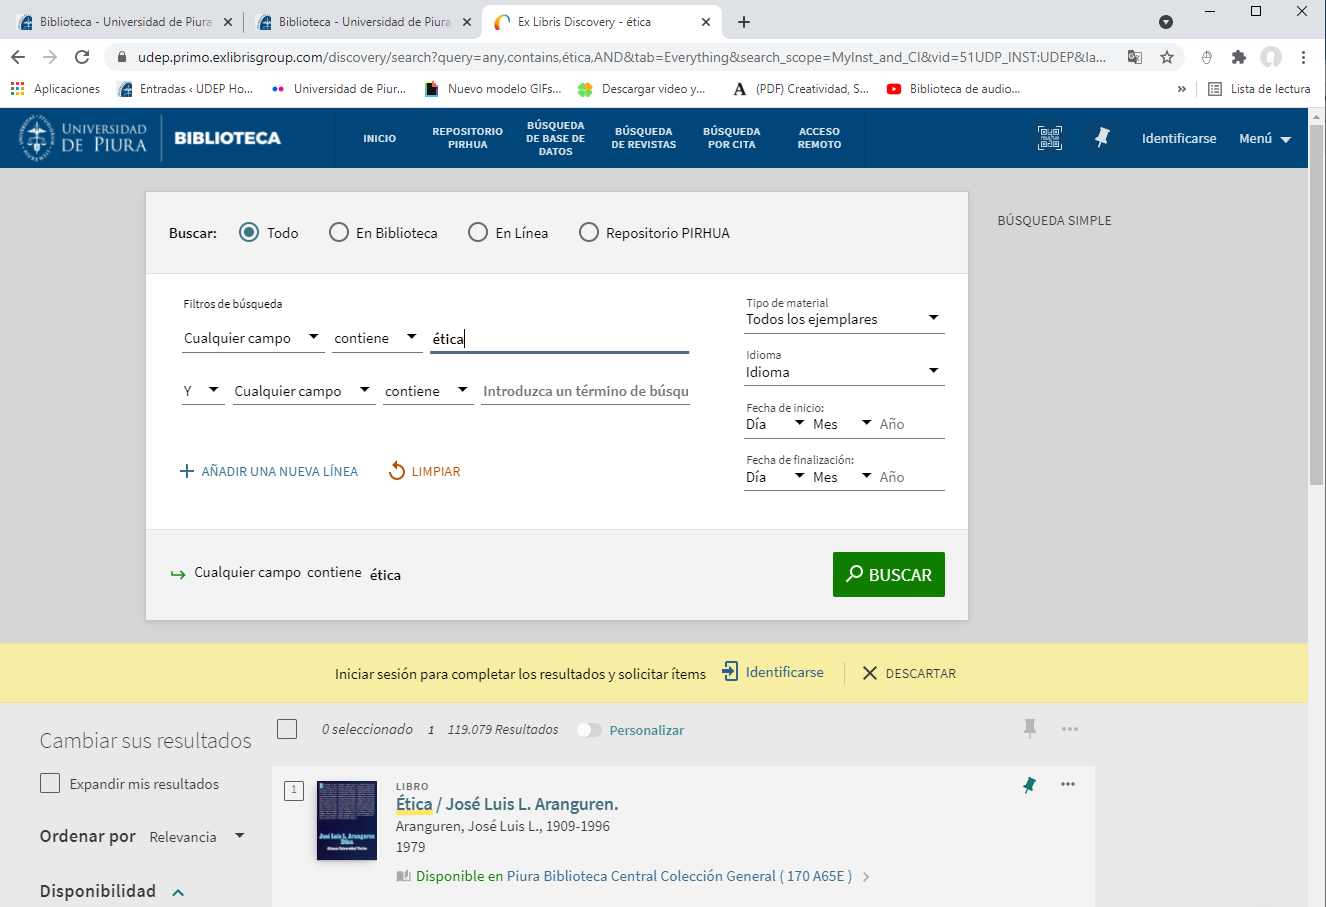Open the QR code scanner icon
This screenshot has height=907, width=1326.
(x=1049, y=138)
